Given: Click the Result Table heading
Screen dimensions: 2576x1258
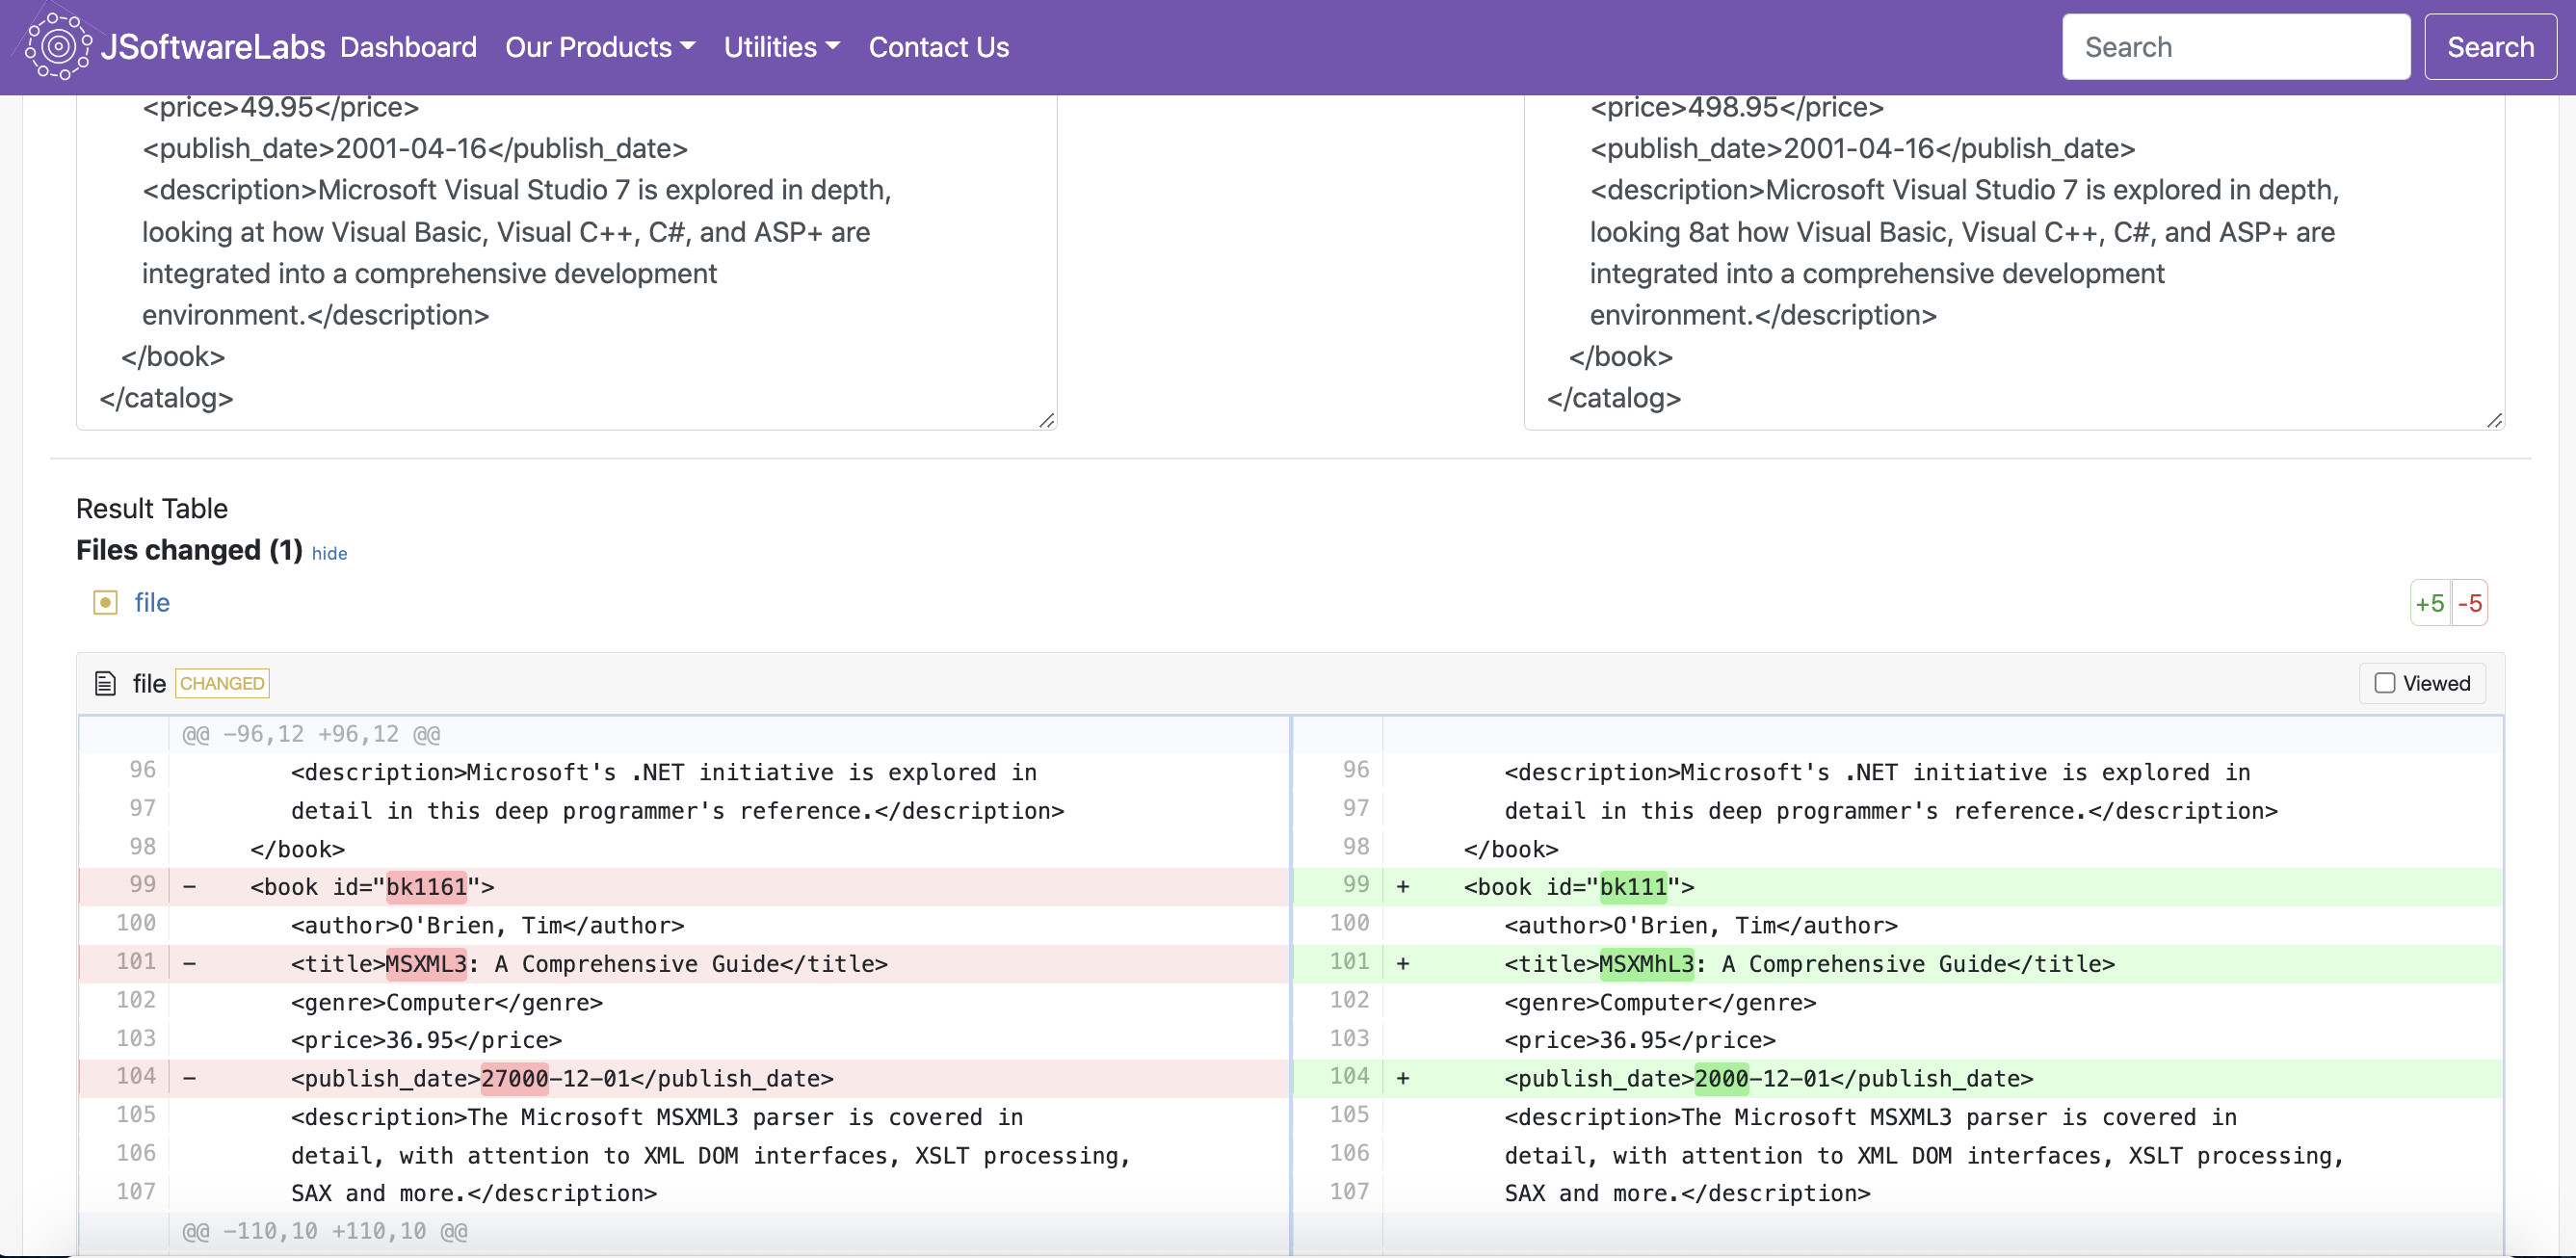Looking at the screenshot, I should click(x=152, y=509).
